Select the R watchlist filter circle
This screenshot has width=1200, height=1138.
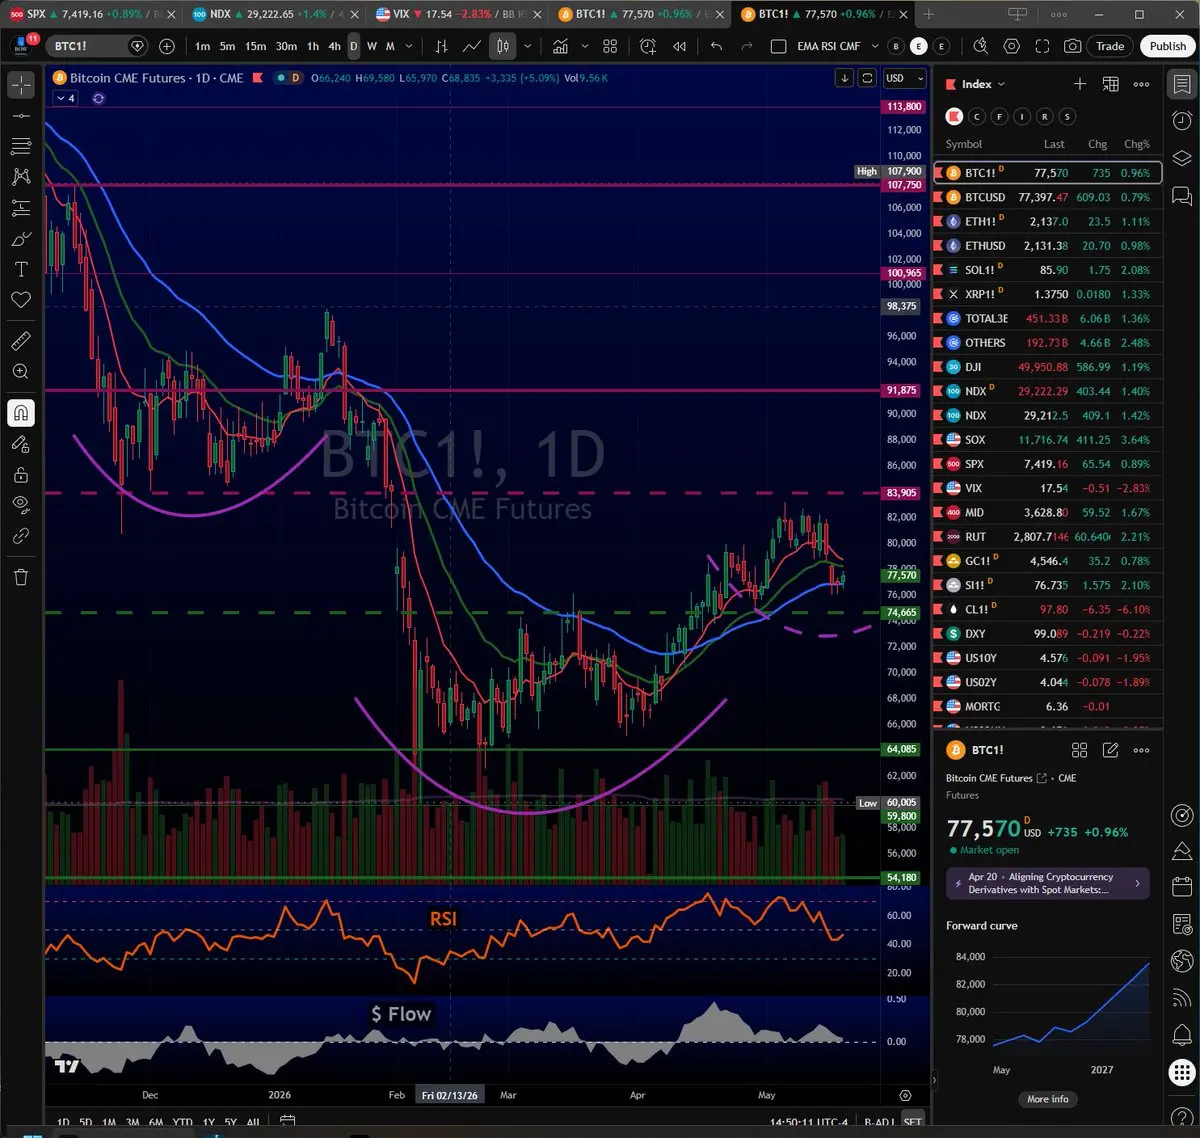pos(1045,117)
